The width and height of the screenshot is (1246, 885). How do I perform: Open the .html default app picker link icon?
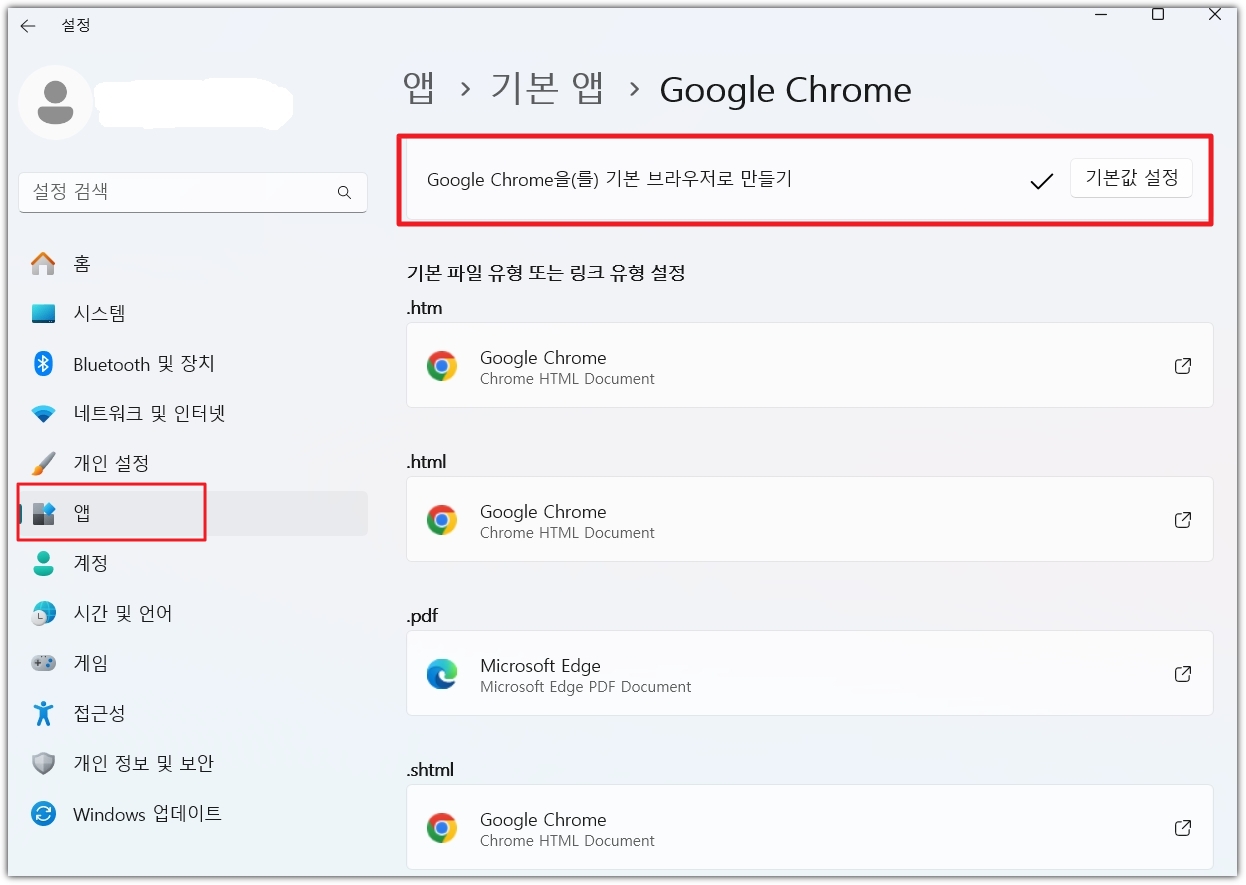tap(1183, 520)
